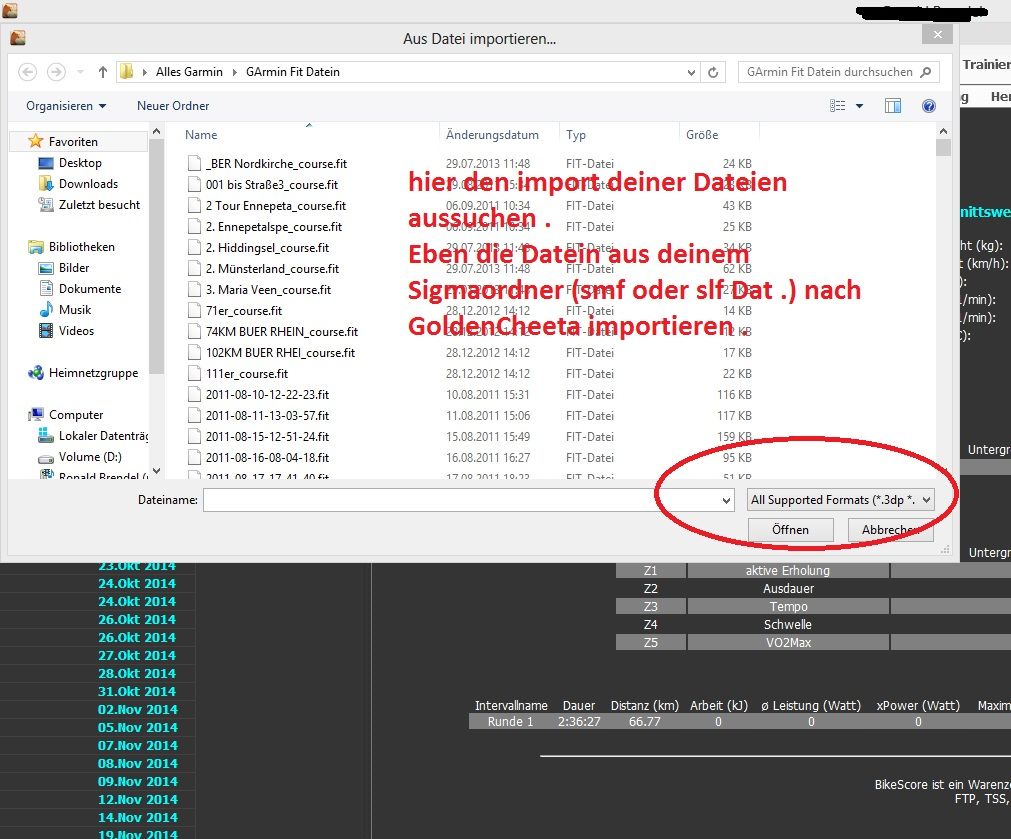Click the file list vertical scrollbar

[943, 300]
